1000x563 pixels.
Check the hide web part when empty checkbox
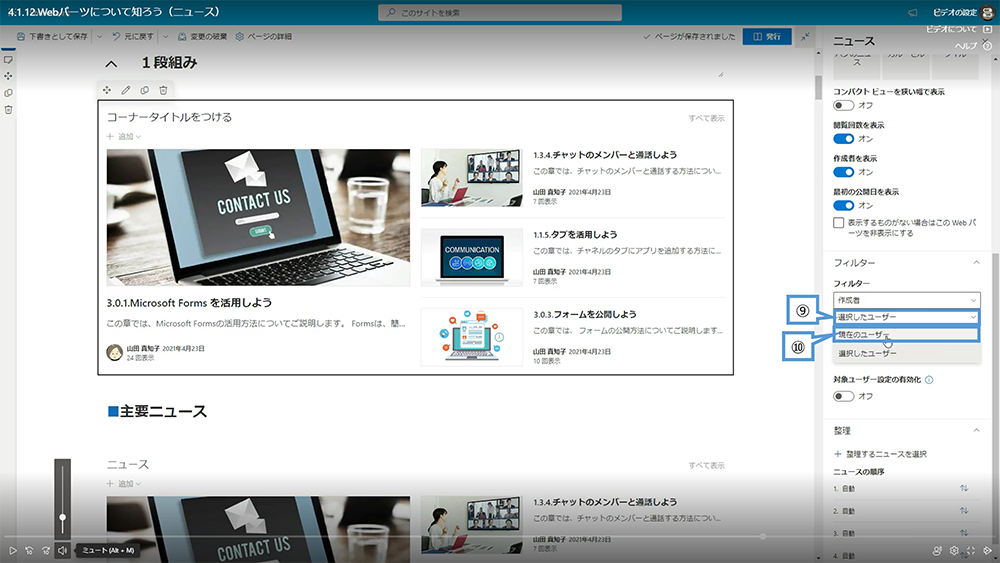(839, 223)
